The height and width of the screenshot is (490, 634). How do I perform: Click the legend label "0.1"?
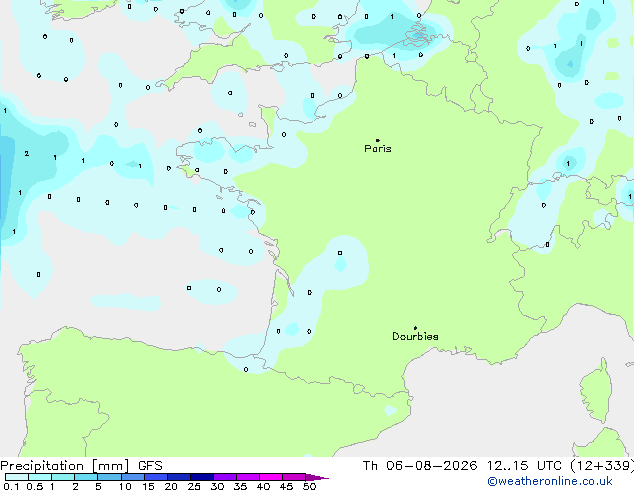point(10,486)
